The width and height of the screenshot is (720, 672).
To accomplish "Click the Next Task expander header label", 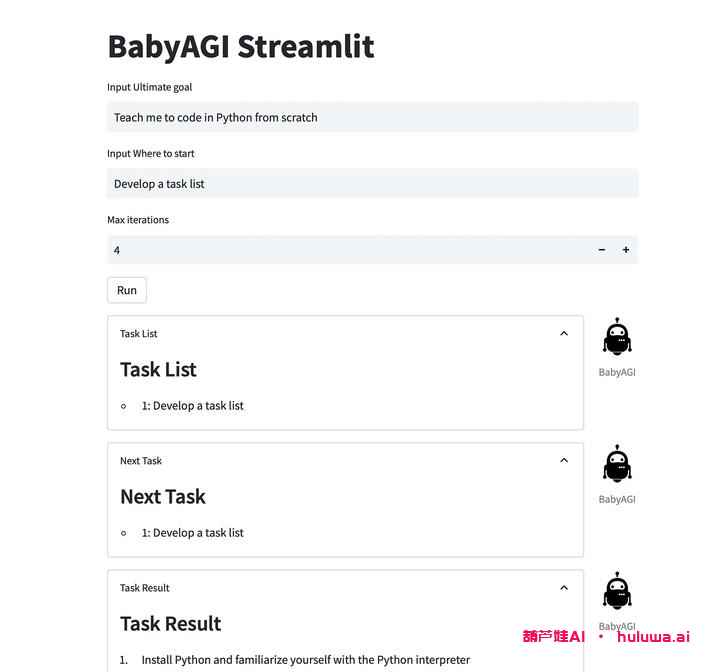I will (x=141, y=461).
